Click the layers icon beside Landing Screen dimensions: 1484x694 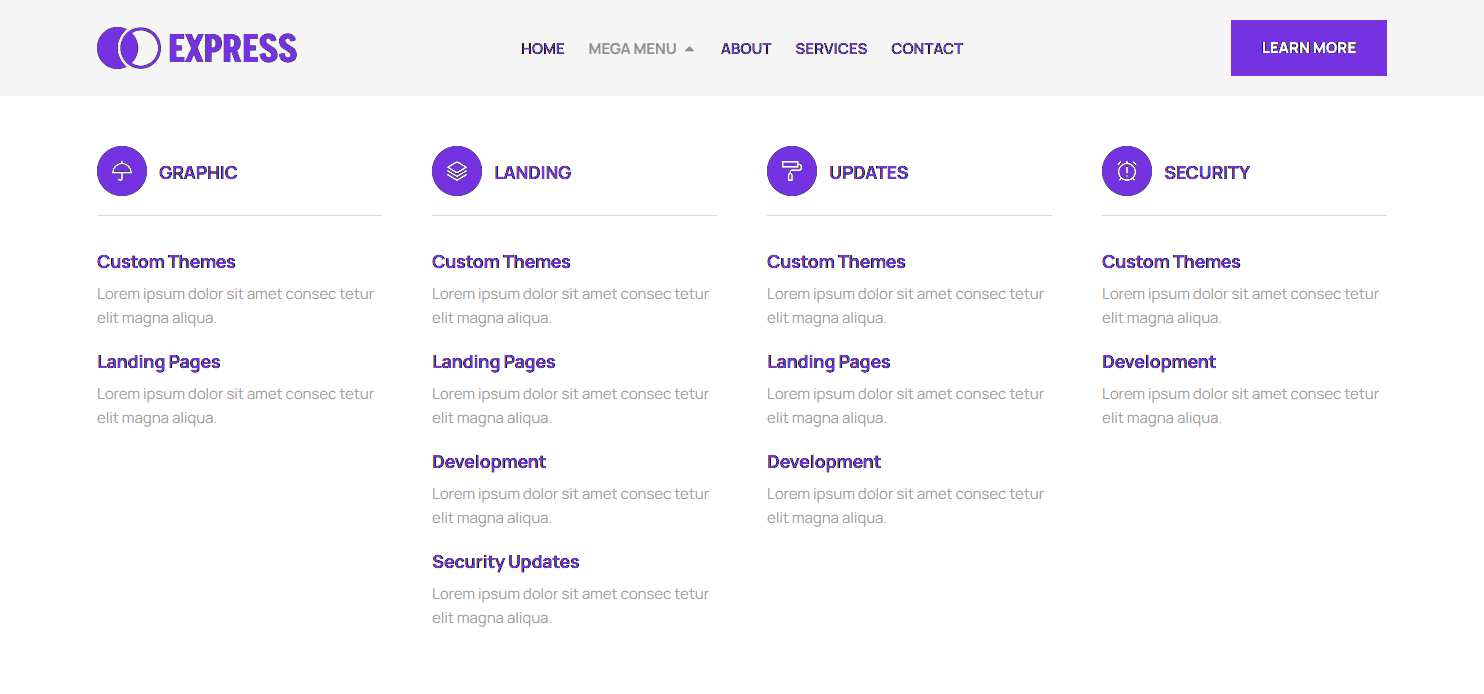(x=457, y=171)
